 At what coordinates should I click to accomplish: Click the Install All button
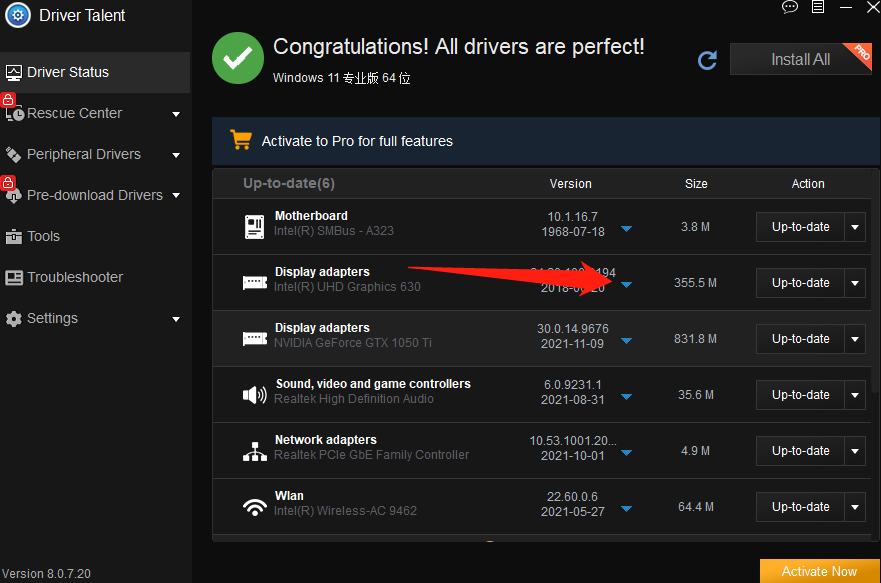pyautogui.click(x=801, y=59)
